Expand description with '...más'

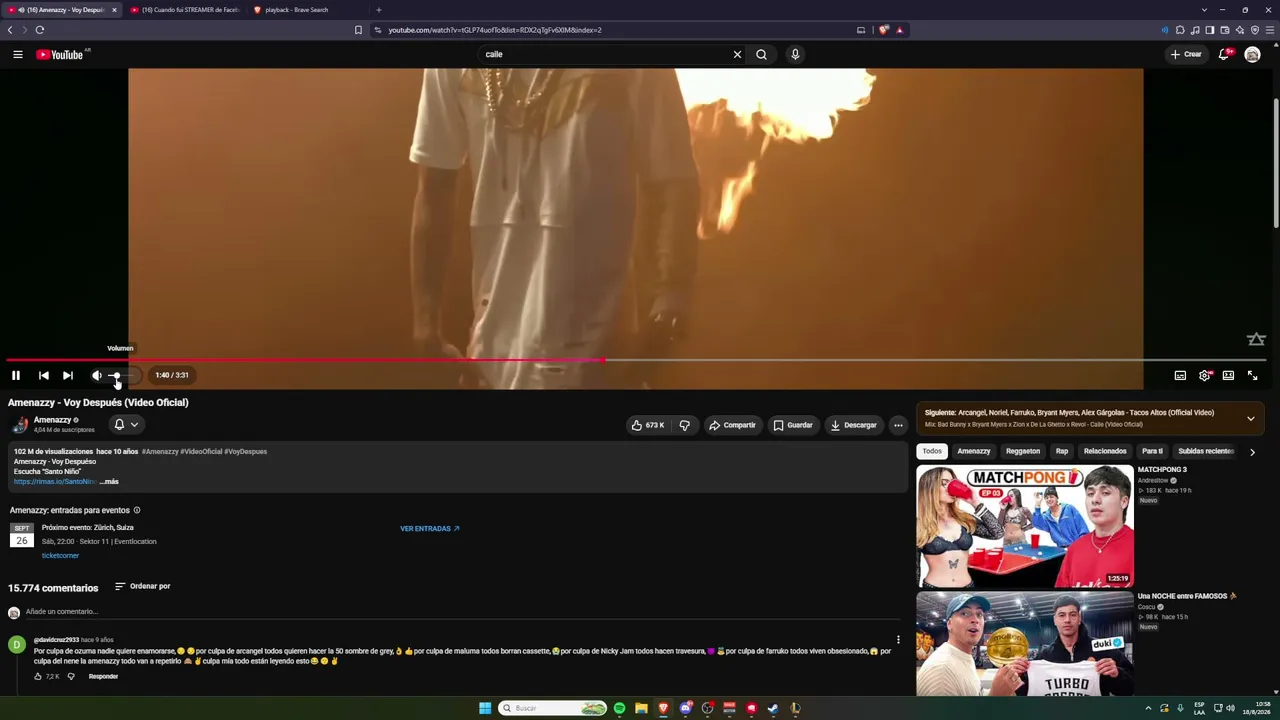109,482
